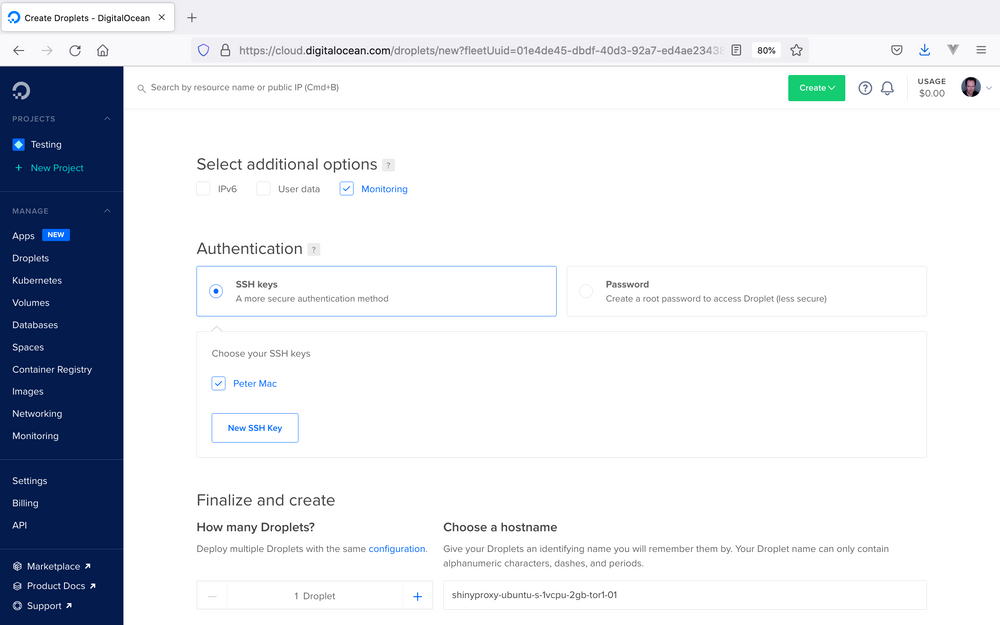Open the configuration link under How many Droplets

[397, 548]
